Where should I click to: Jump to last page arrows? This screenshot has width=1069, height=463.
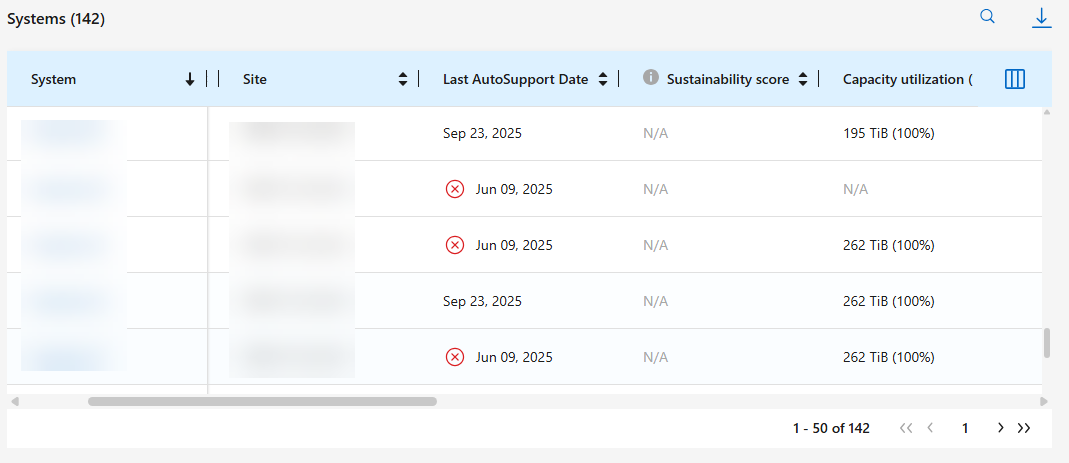coord(1024,428)
